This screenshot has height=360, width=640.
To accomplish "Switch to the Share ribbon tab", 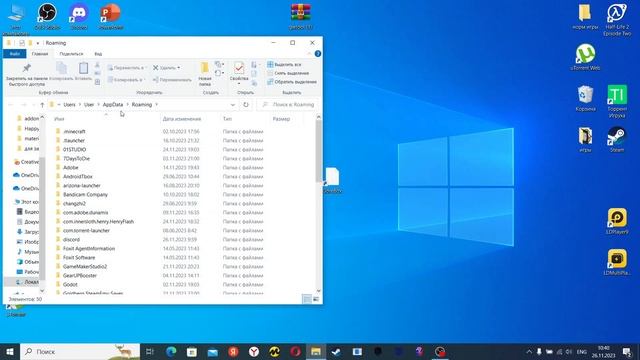I will 71,53.
